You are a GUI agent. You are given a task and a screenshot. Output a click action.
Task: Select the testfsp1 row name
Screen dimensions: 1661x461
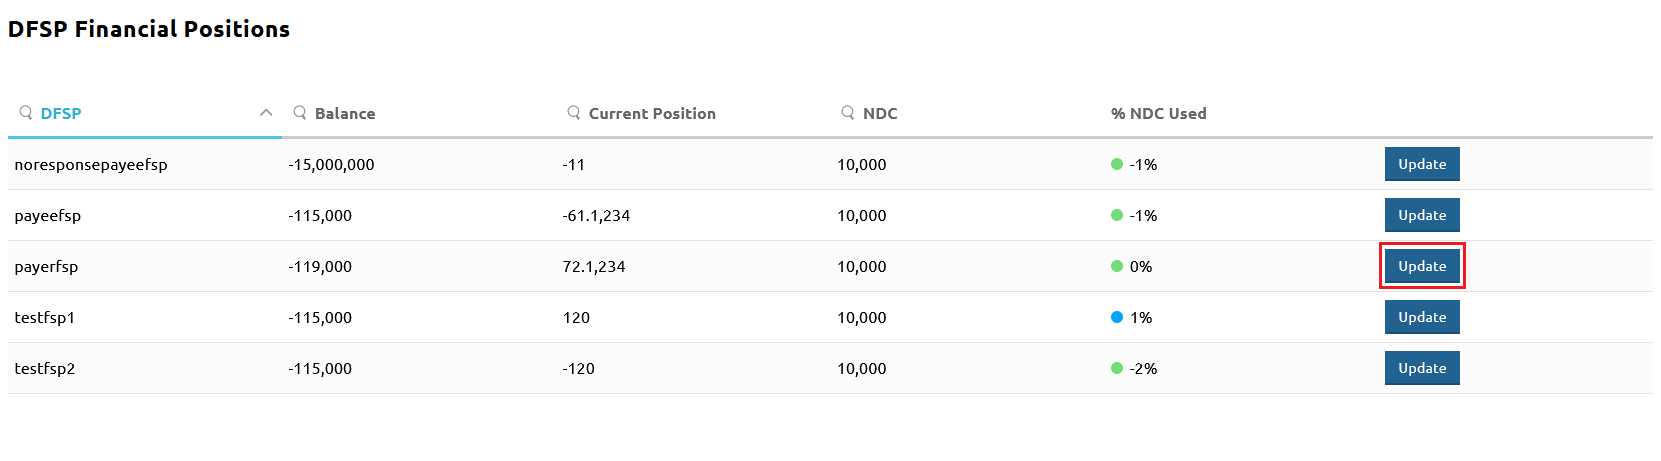tap(45, 318)
